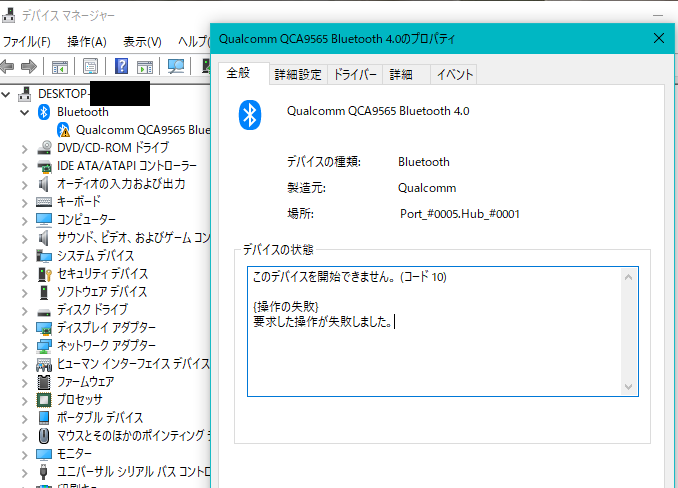Click the scan for hardware changes monitor icon
Viewport: 678px width, 488px height.
176,66
